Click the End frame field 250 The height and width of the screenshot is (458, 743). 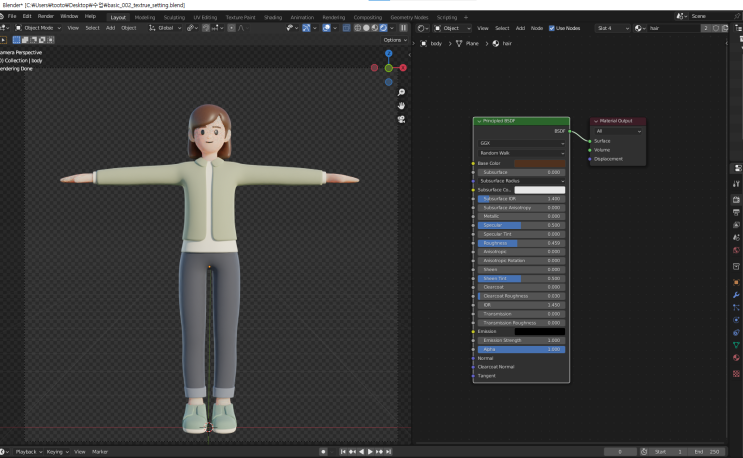click(x=708, y=452)
